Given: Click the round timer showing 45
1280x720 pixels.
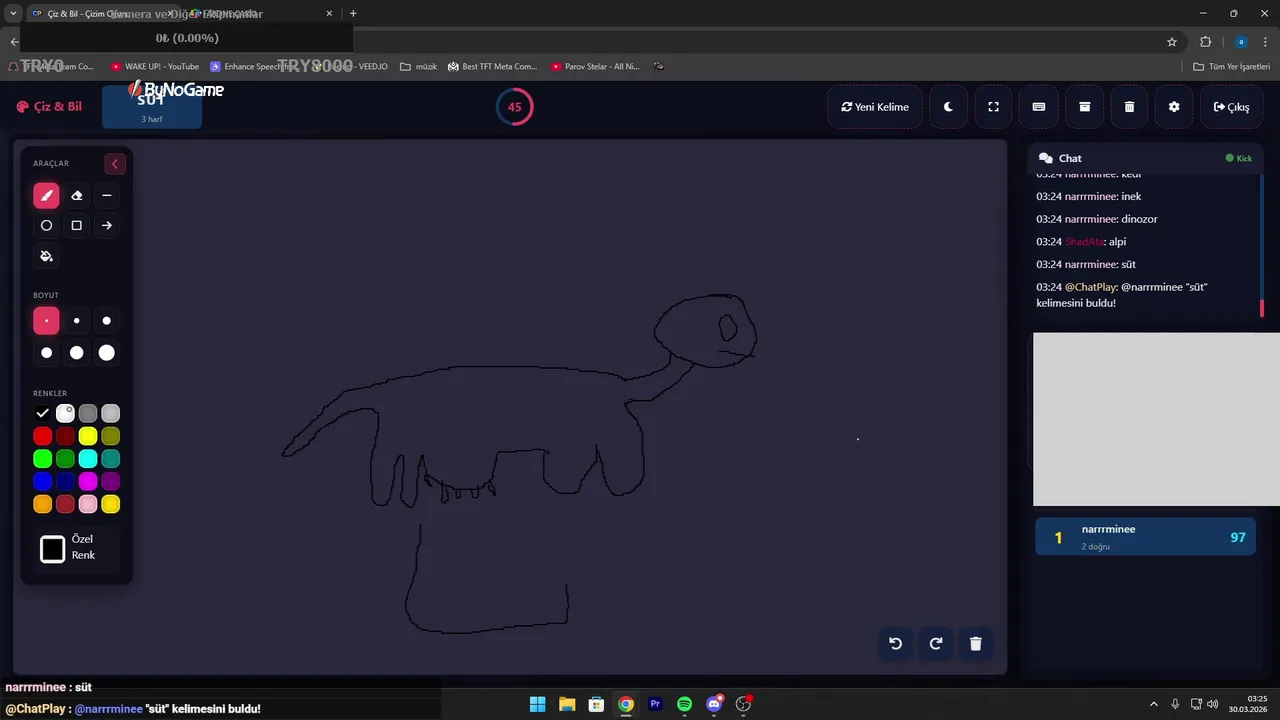Looking at the screenshot, I should click(515, 107).
